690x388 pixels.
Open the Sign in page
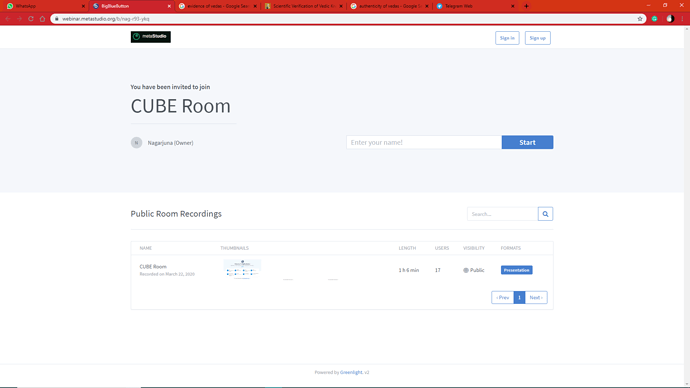click(507, 38)
